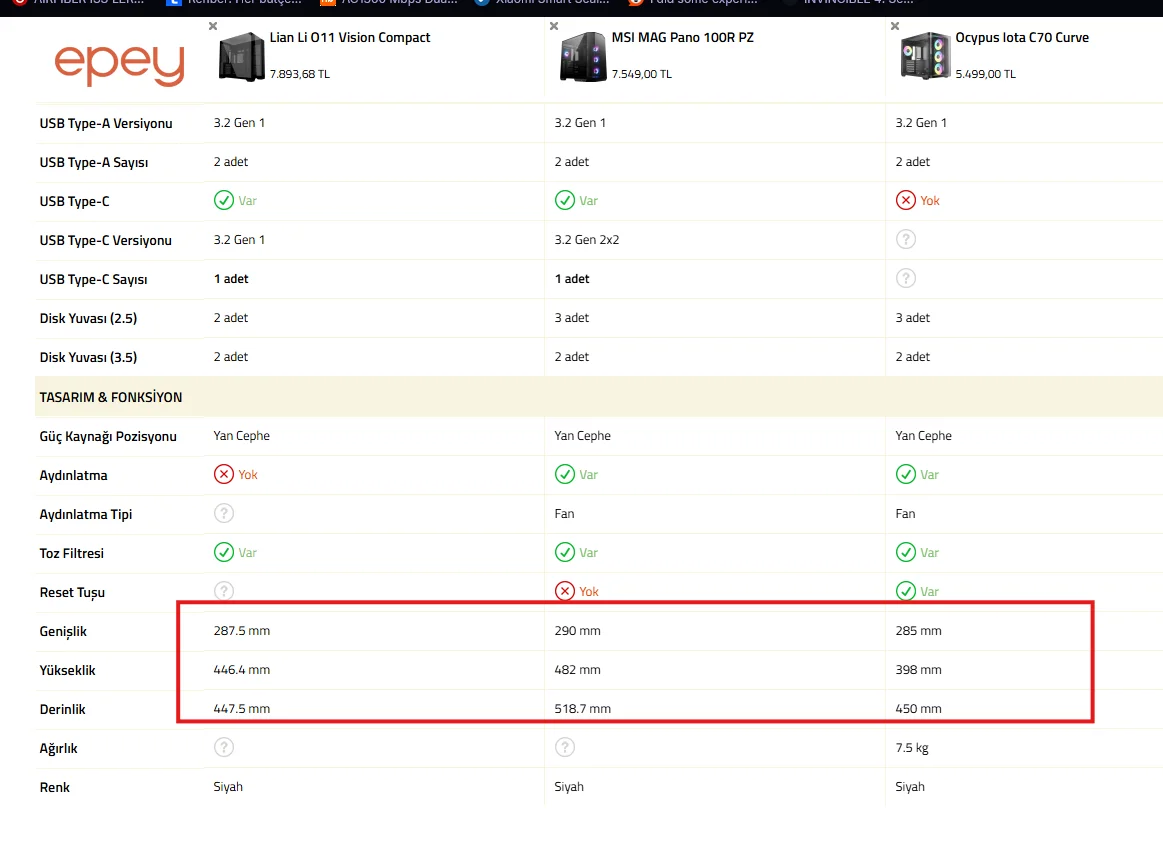Select the Reset Tuşu row label
Screen dimensions: 1163x860
point(72,593)
